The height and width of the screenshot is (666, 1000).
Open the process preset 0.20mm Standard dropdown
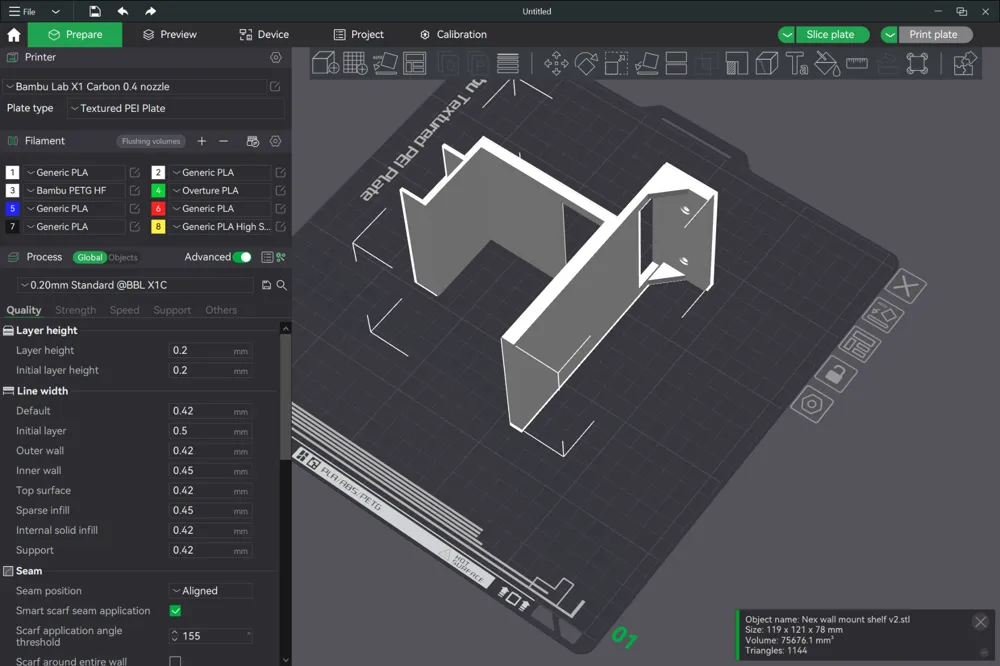[137, 285]
